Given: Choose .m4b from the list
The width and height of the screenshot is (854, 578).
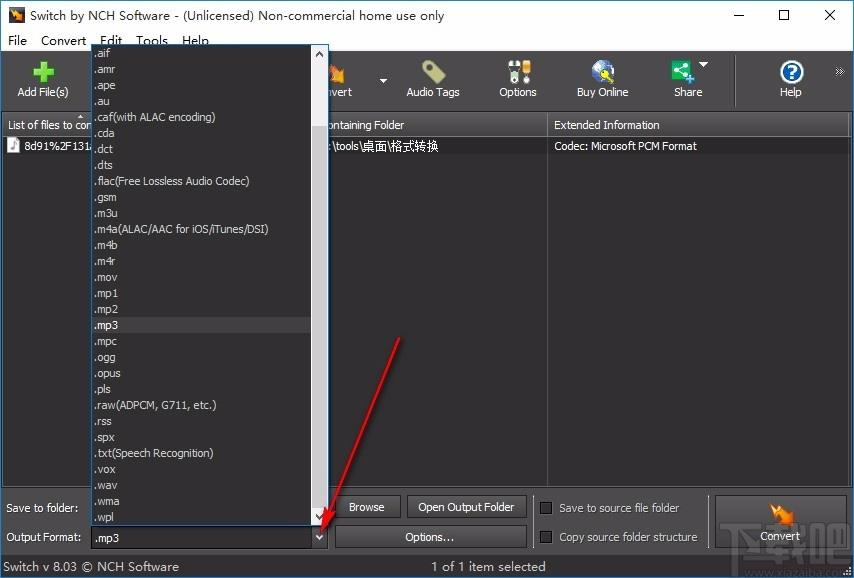Looking at the screenshot, I should point(200,245).
